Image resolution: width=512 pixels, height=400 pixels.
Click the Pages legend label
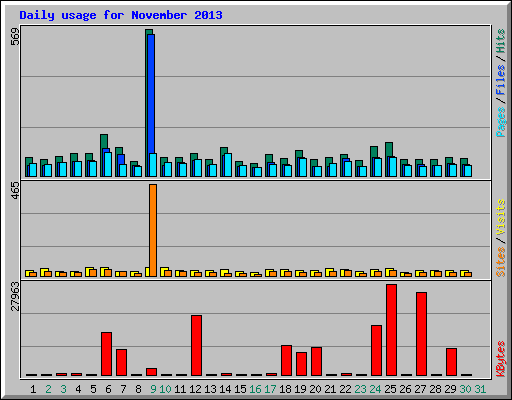[500, 122]
